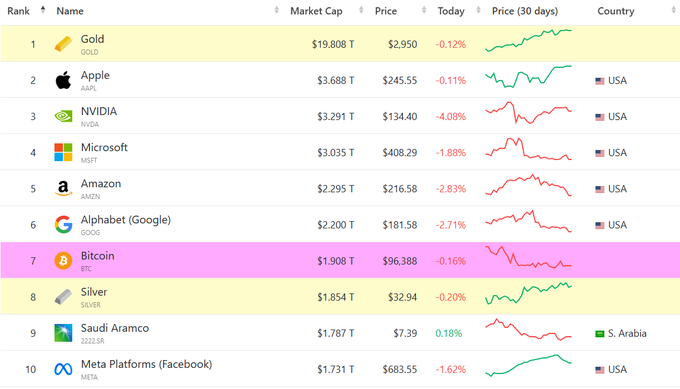Open the Amazon company link
The width and height of the screenshot is (680, 389).
101,183
